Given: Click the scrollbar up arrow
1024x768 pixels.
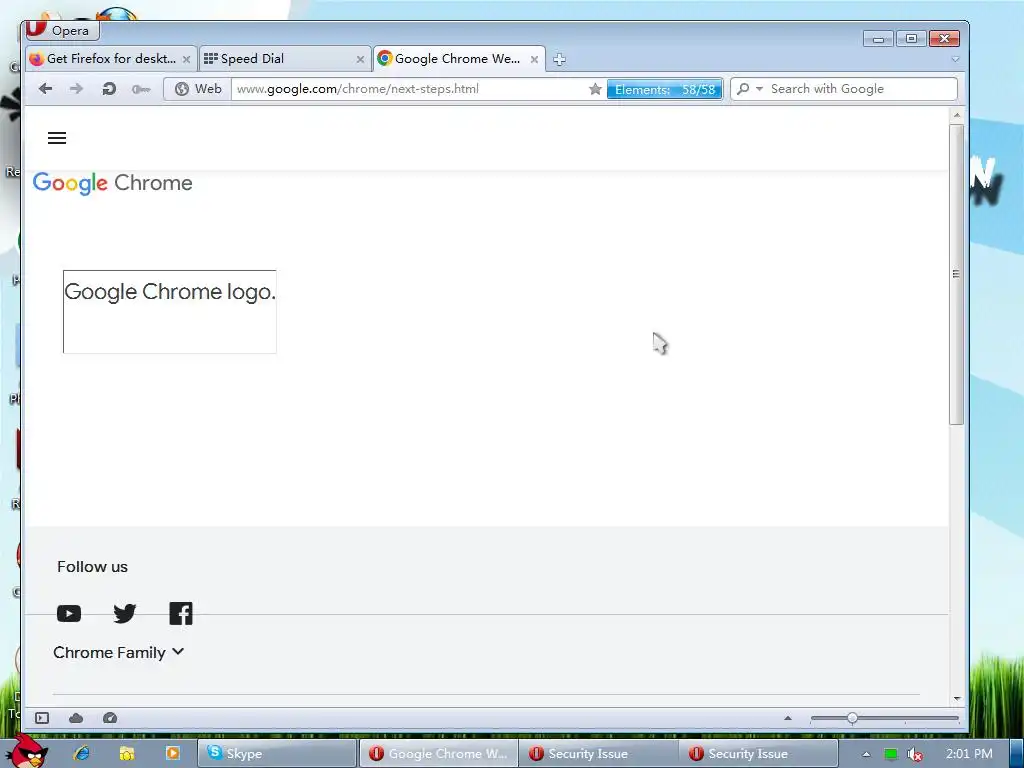Looking at the screenshot, I should (957, 115).
